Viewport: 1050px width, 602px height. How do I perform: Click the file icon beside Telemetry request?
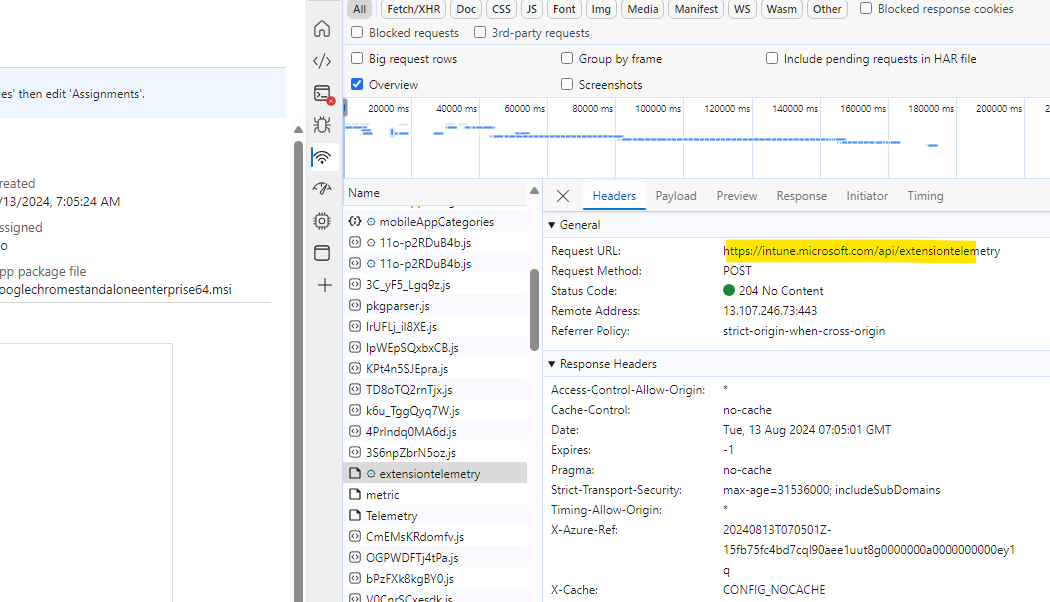(355, 516)
